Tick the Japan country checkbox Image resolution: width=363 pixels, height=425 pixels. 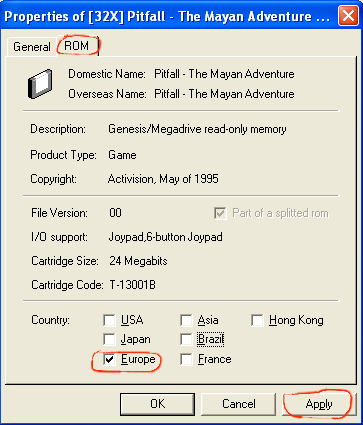pos(109,340)
